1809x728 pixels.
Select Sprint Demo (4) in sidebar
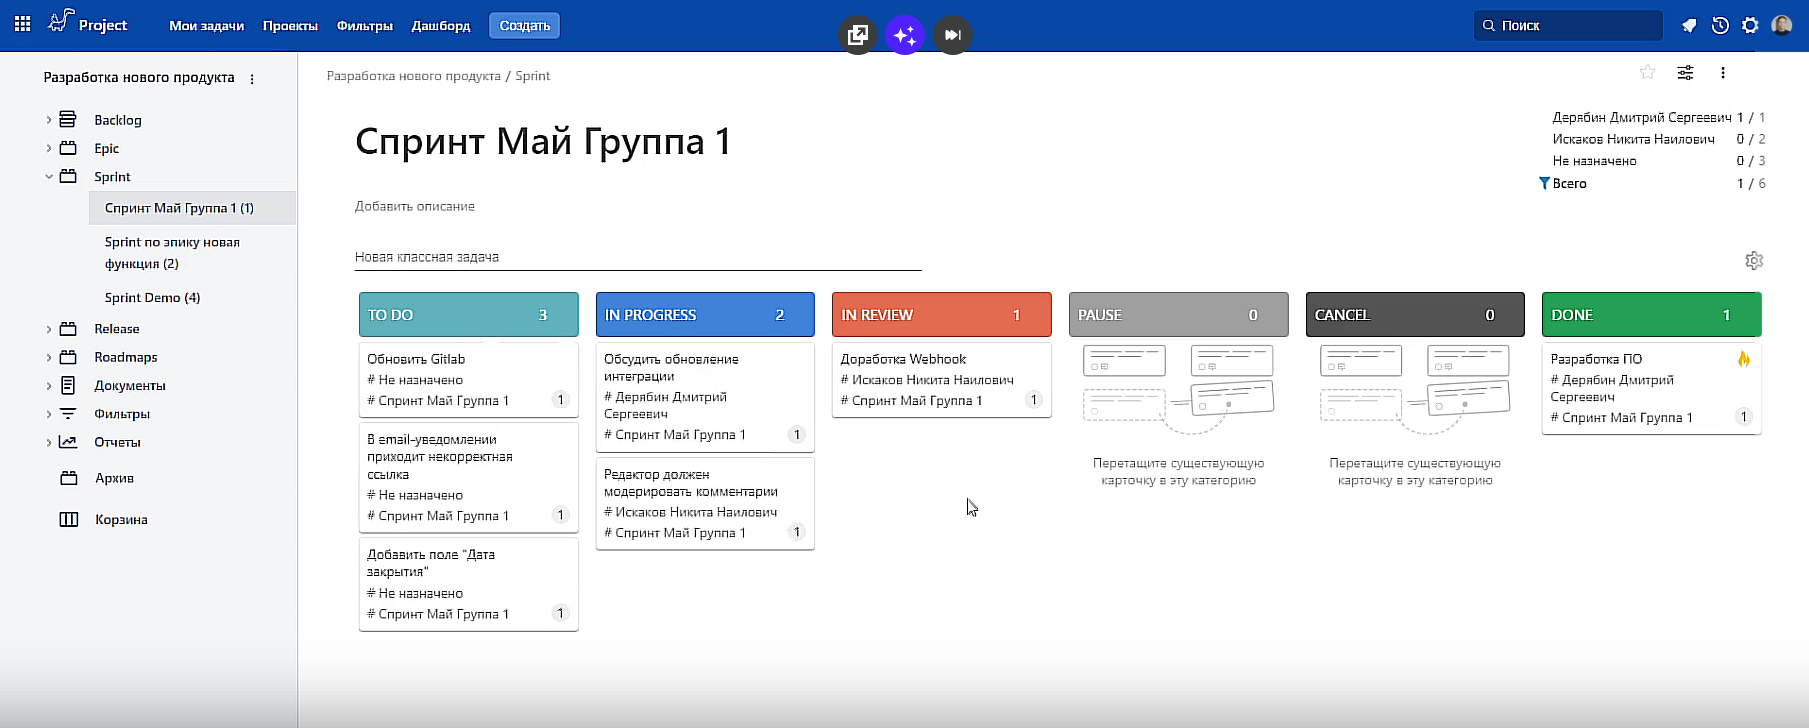click(x=152, y=298)
